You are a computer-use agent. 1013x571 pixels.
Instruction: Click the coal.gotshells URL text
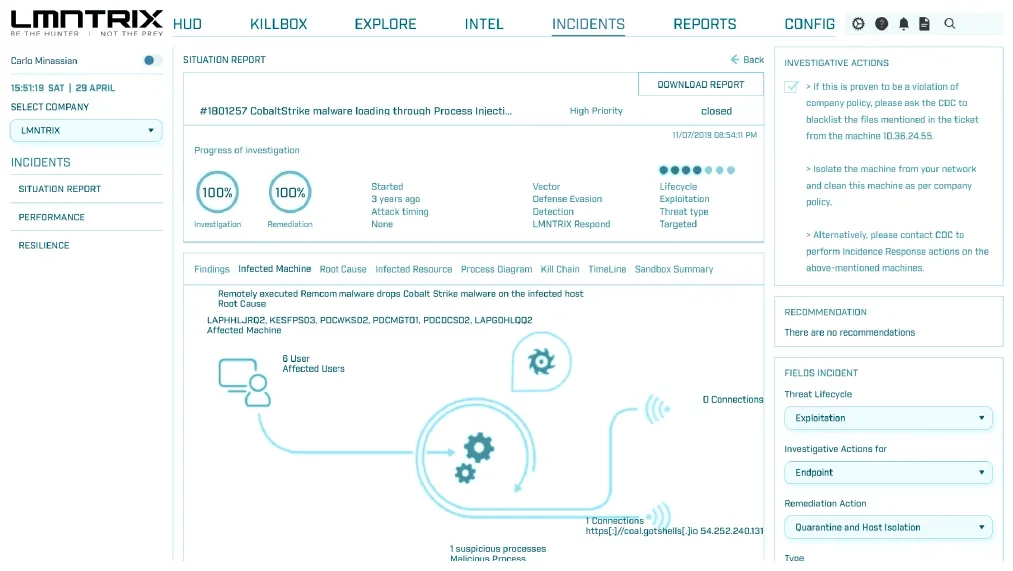click(674, 531)
